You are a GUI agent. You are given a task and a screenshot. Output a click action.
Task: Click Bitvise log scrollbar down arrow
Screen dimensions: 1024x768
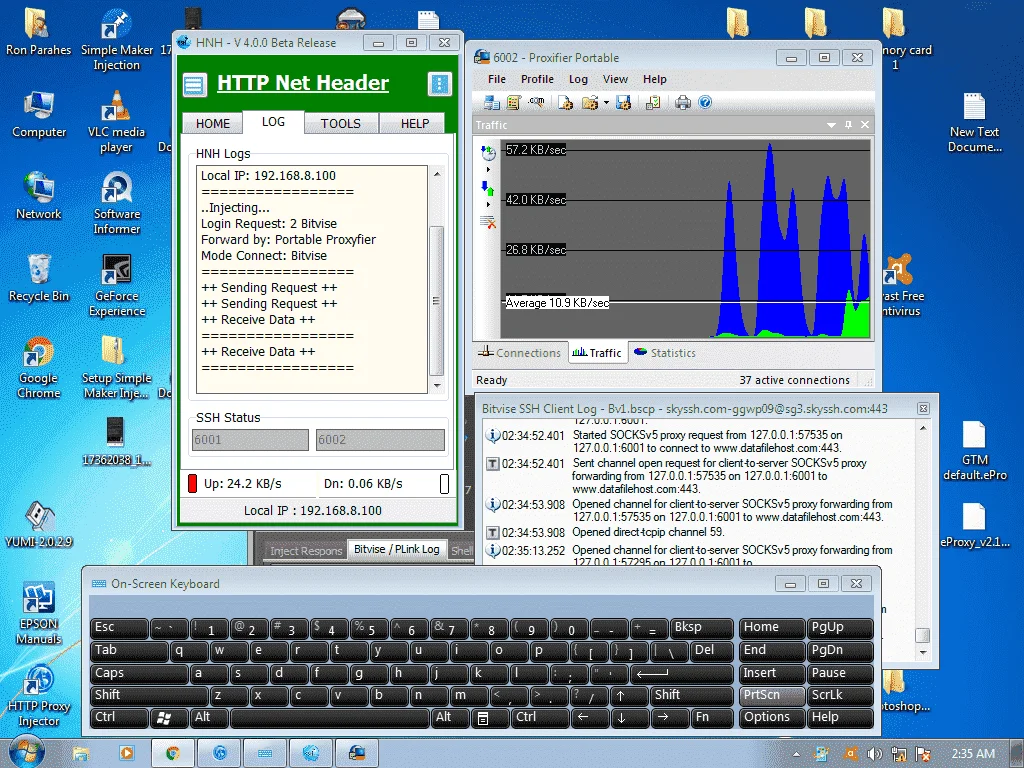pos(923,652)
